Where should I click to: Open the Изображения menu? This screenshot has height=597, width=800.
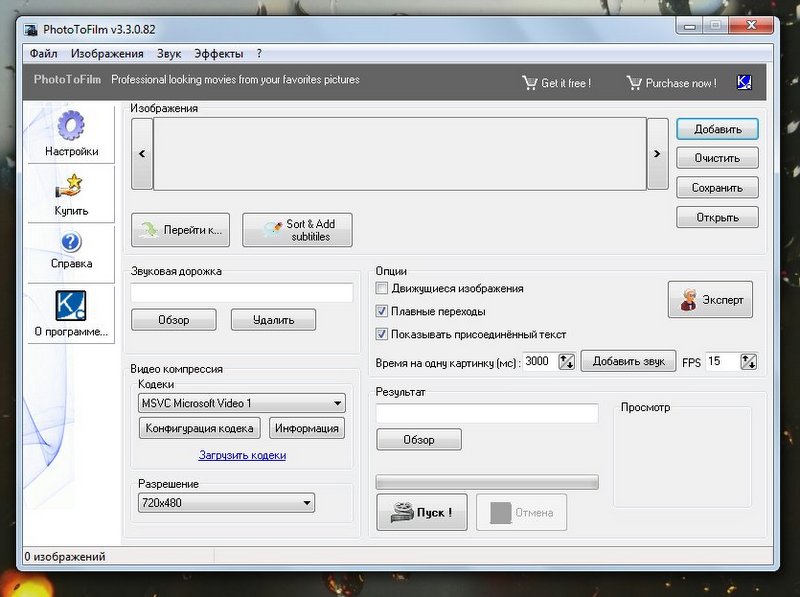point(107,54)
